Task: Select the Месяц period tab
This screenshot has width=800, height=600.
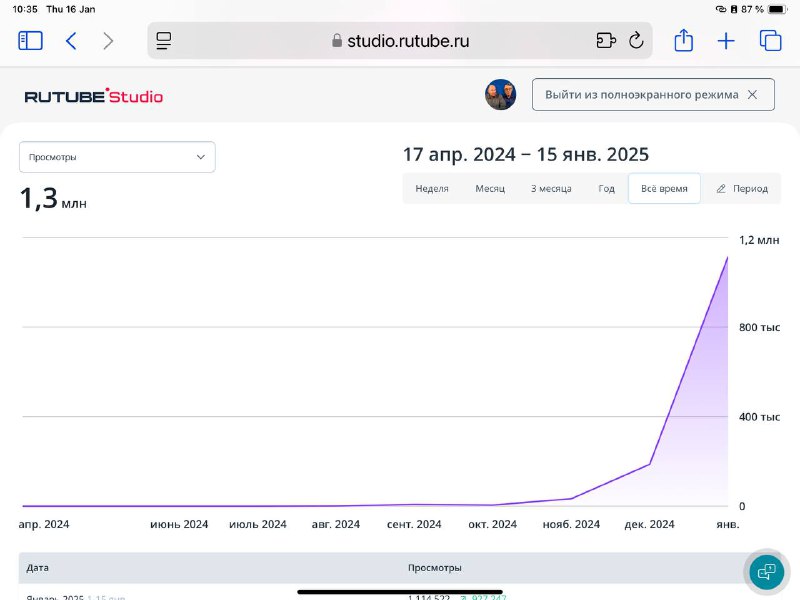Action: [x=490, y=188]
